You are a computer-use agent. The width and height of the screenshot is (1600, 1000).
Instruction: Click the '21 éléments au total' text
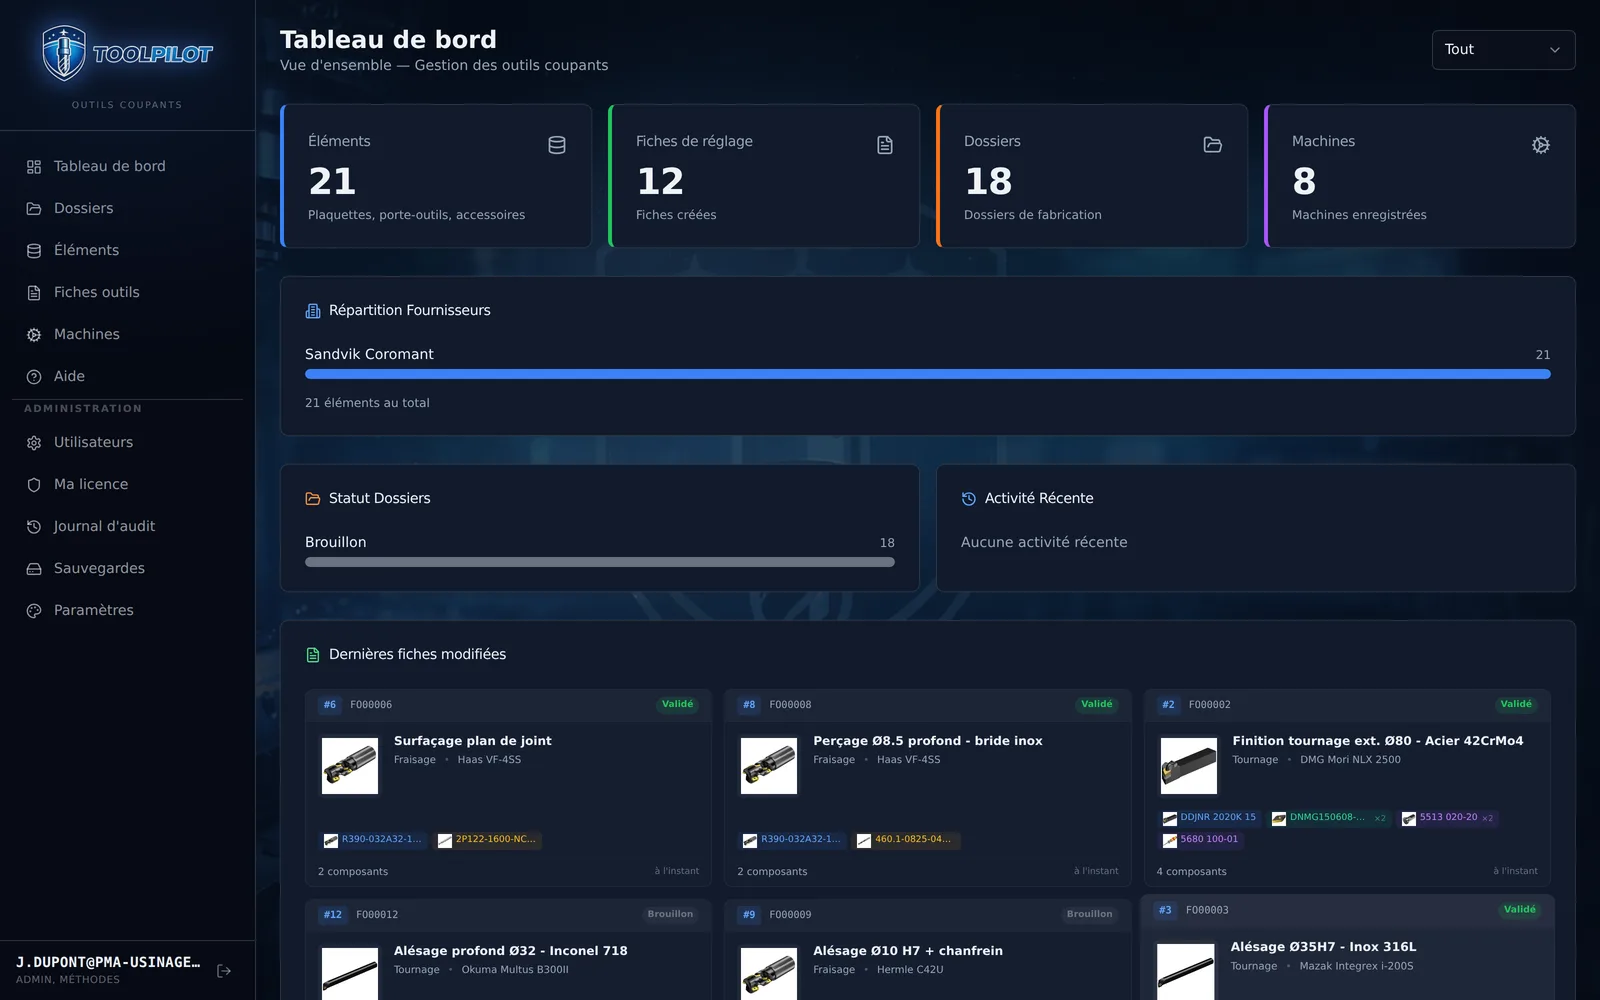367,403
